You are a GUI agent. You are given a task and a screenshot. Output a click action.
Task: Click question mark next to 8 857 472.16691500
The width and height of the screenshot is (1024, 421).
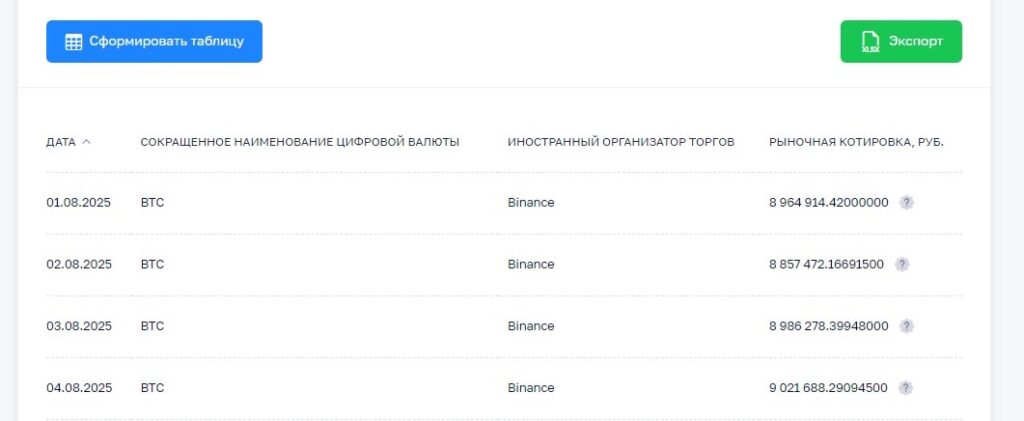(x=901, y=264)
